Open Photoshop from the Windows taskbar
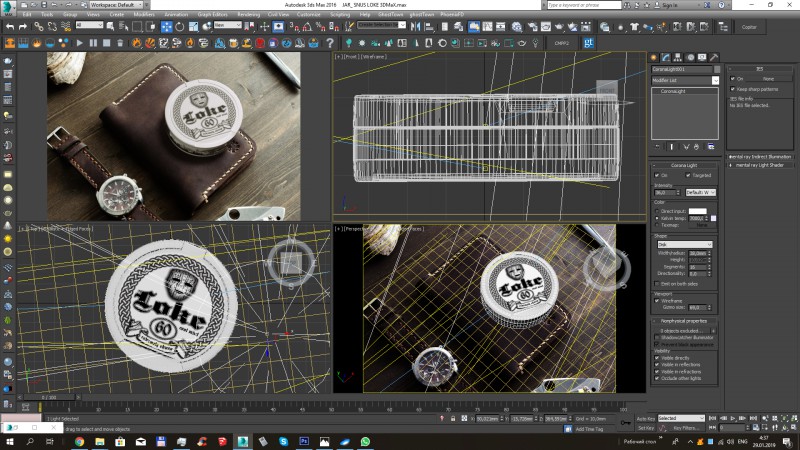800x450 pixels. pyautogui.click(x=304, y=441)
